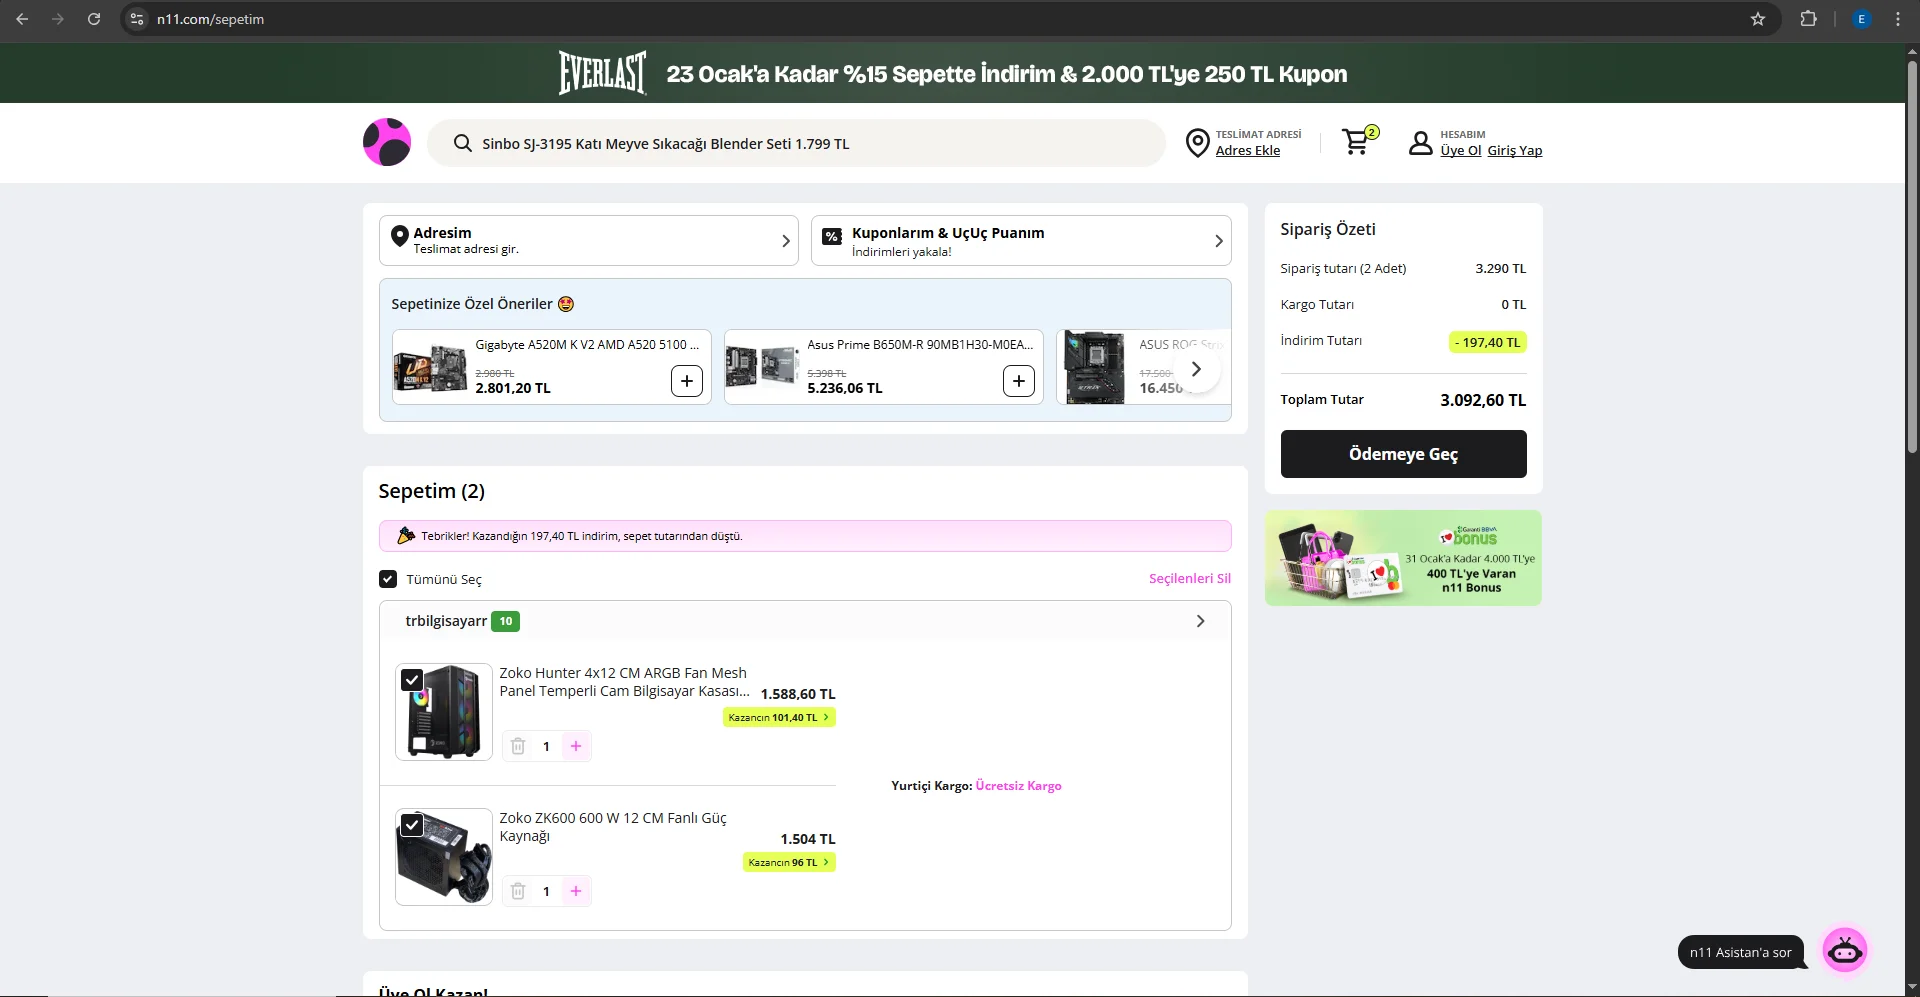This screenshot has width=1920, height=997.
Task: Toggle the Tümünü Seç checkbox
Action: click(388, 579)
